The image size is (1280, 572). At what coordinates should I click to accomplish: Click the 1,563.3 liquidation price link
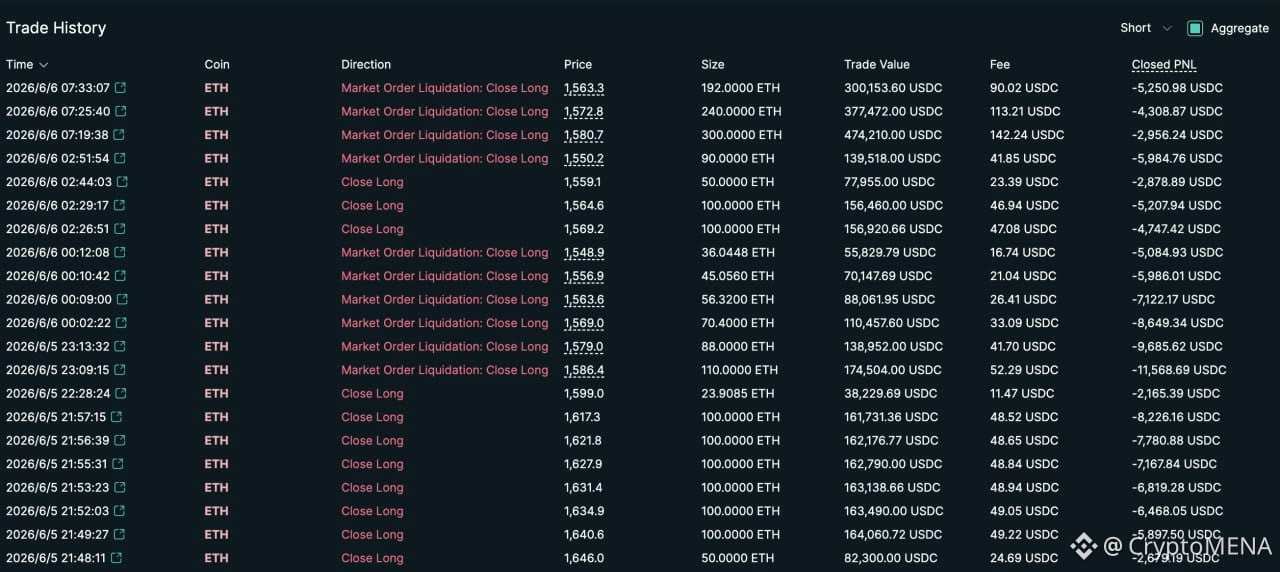pos(584,88)
